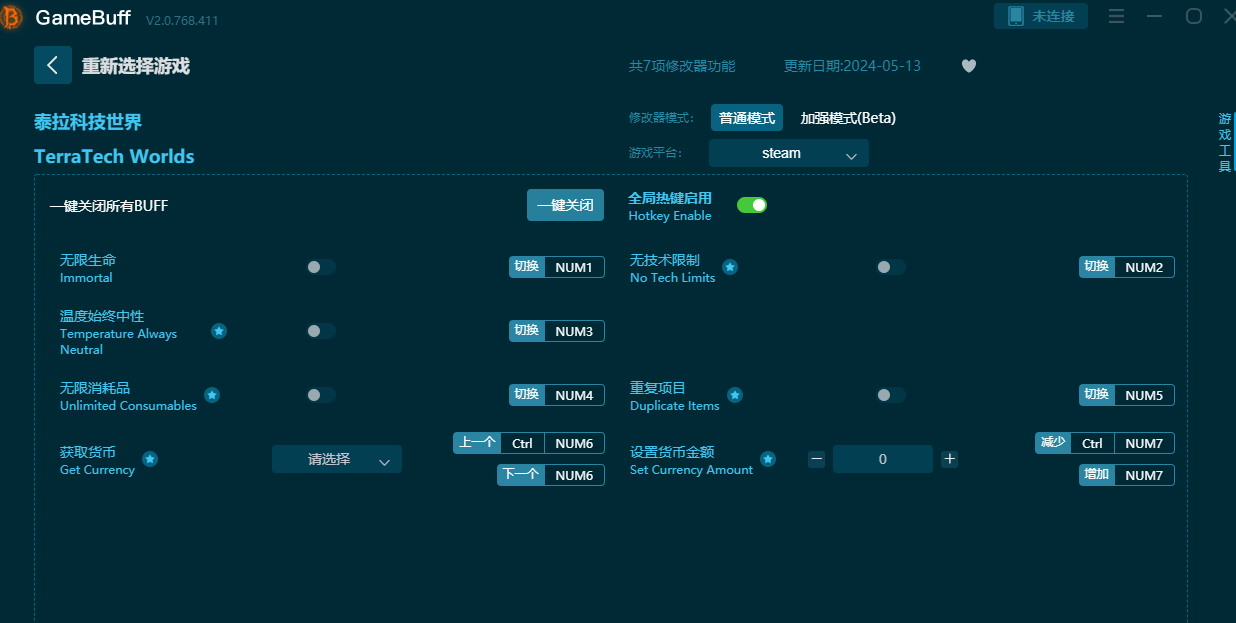Click the 一键关闭 button to disable all buffs
This screenshot has height=623, width=1236.
tap(565, 204)
